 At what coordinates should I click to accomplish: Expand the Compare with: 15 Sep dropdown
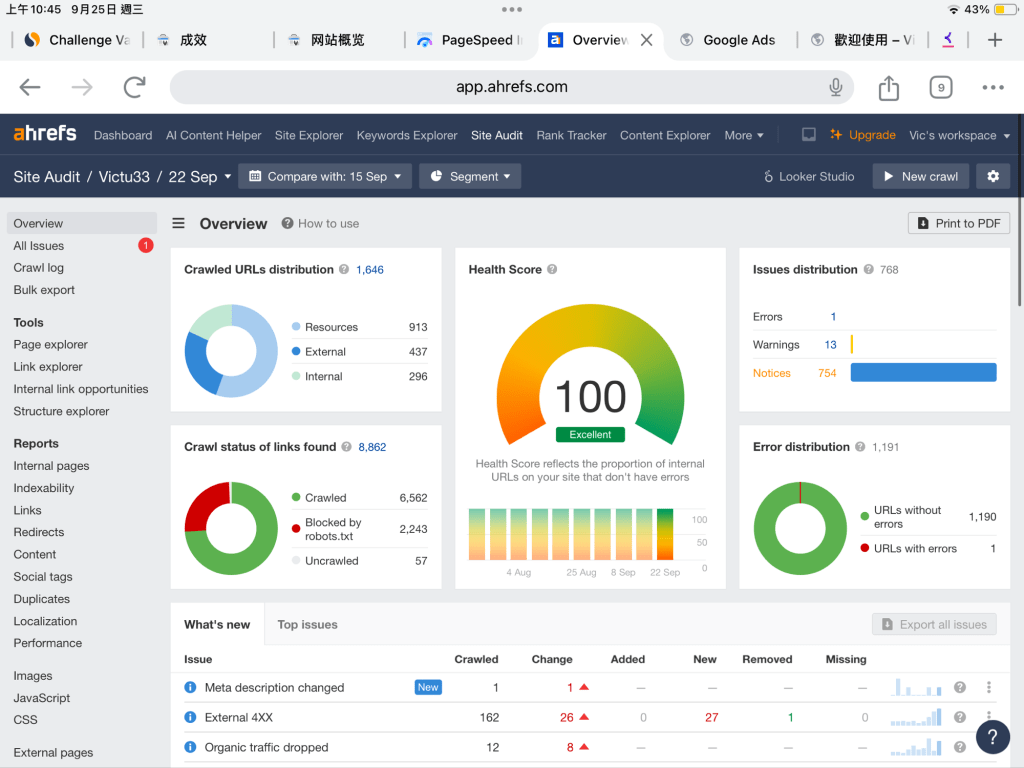click(325, 176)
